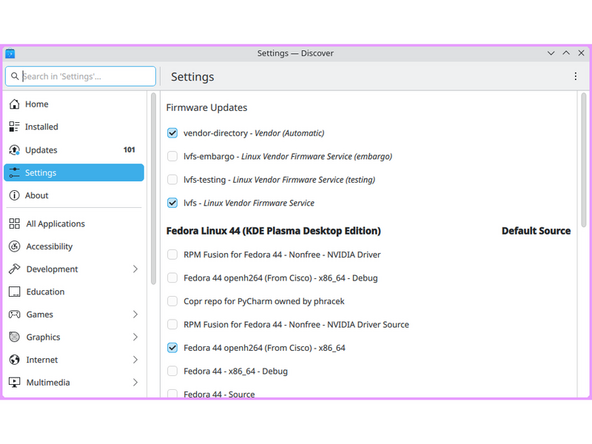Open the Updates page
The height and width of the screenshot is (444, 592).
74,150
